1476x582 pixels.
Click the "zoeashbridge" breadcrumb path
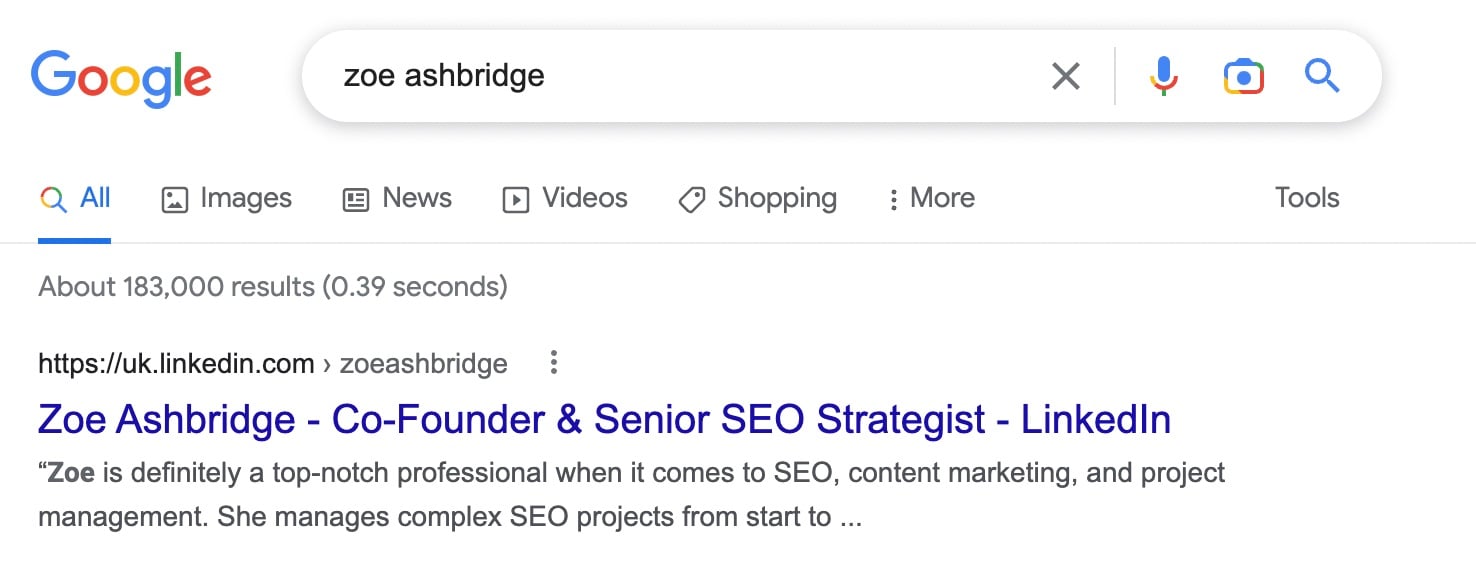(x=423, y=364)
